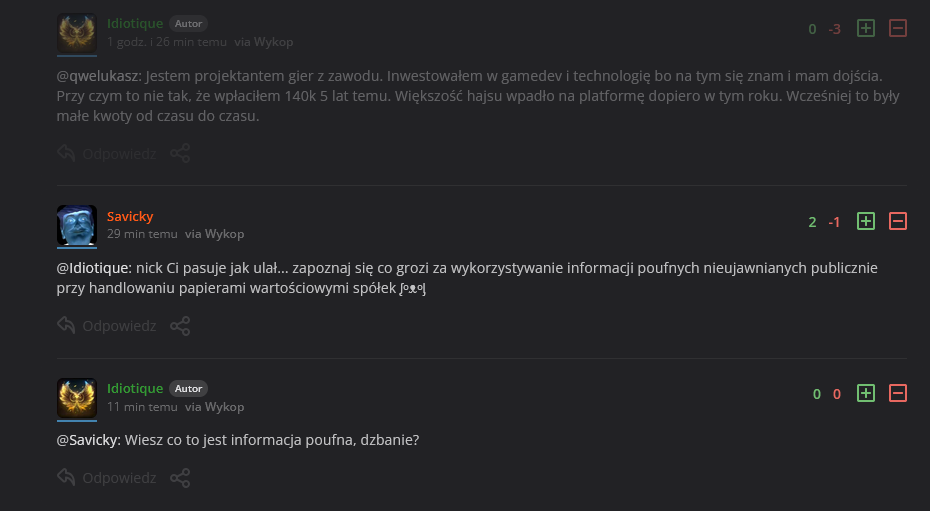Open Savicky's user profile via the username
This screenshot has width=930, height=511.
coord(130,216)
